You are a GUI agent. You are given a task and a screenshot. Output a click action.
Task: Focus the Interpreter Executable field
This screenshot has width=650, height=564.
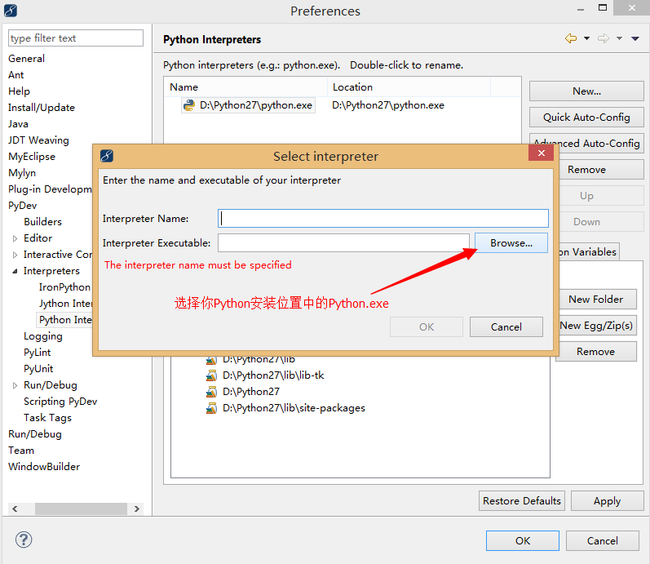344,243
